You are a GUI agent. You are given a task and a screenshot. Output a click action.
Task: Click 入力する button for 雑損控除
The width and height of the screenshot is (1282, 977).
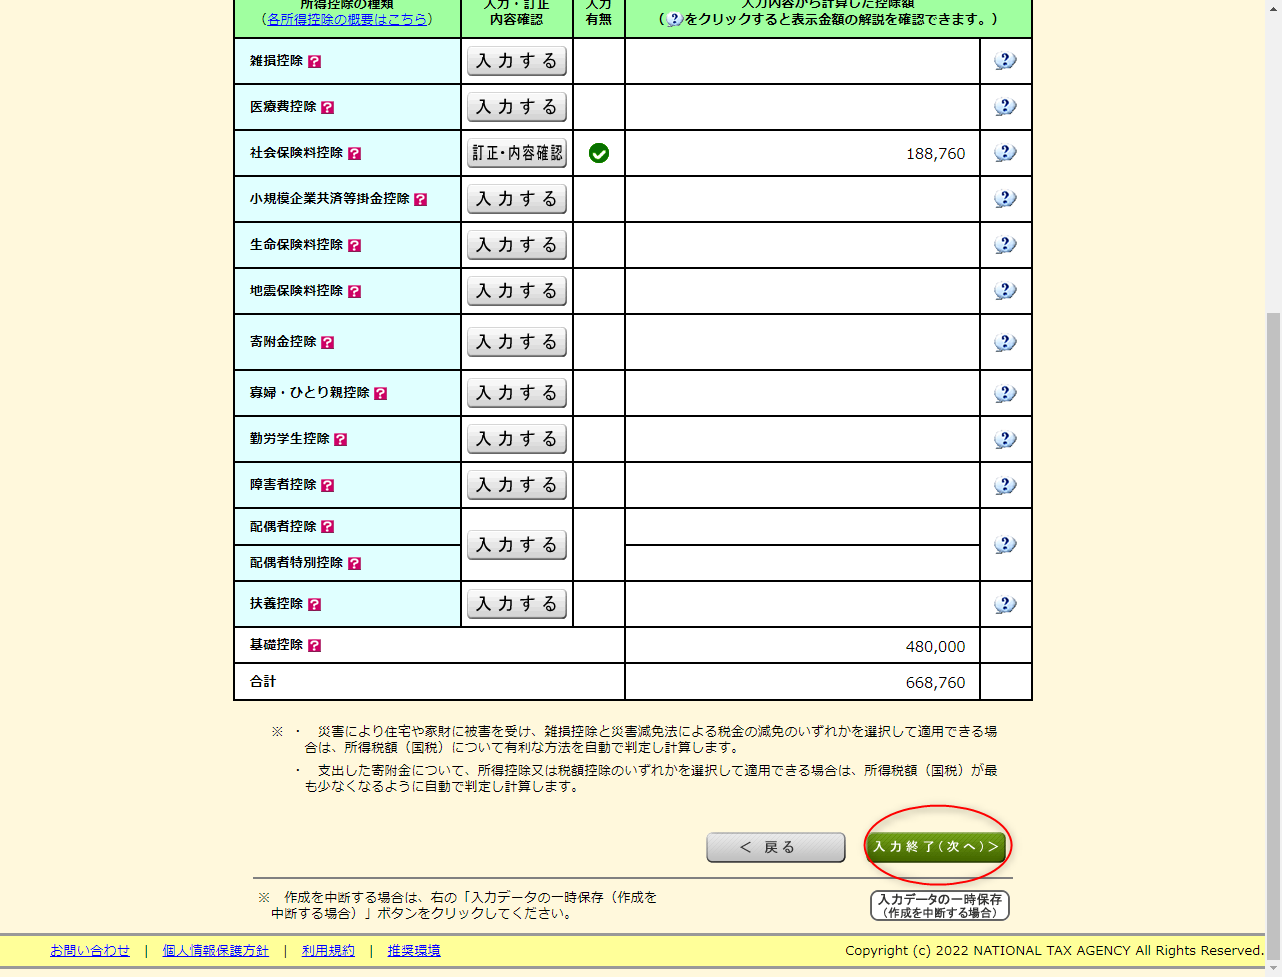pos(517,61)
